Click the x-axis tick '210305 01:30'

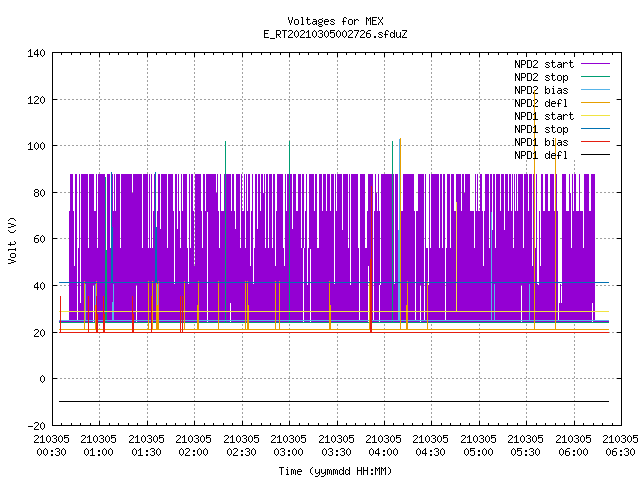[146, 446]
